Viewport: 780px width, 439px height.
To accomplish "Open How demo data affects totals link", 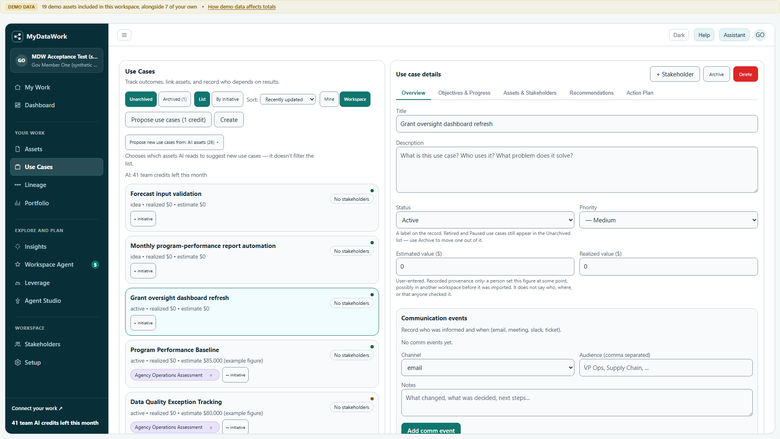I will 242,7.
